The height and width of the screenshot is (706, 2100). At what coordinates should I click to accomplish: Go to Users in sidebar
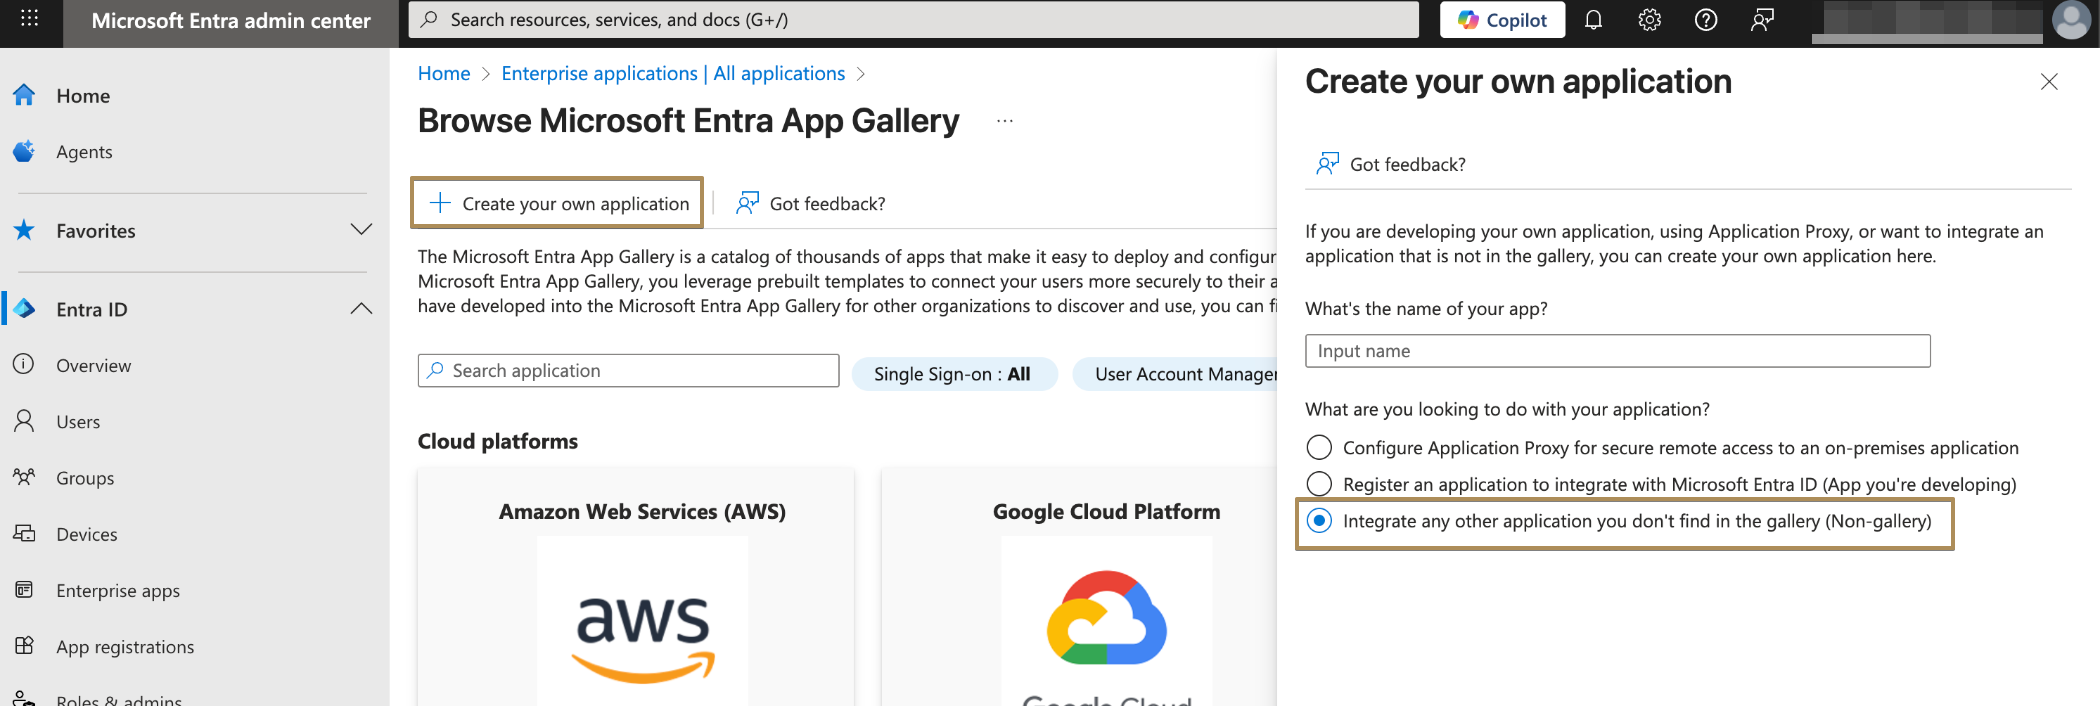[x=78, y=422]
